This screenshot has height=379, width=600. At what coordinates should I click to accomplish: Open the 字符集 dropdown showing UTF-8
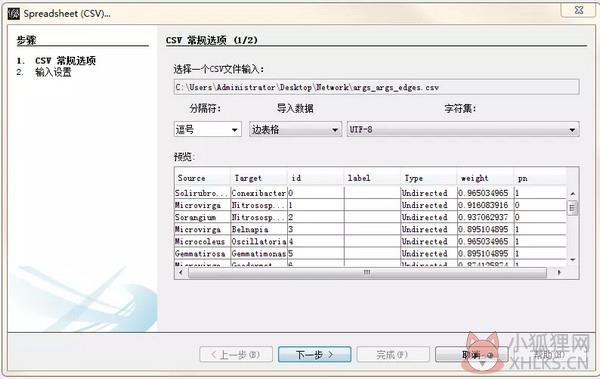pyautogui.click(x=463, y=129)
